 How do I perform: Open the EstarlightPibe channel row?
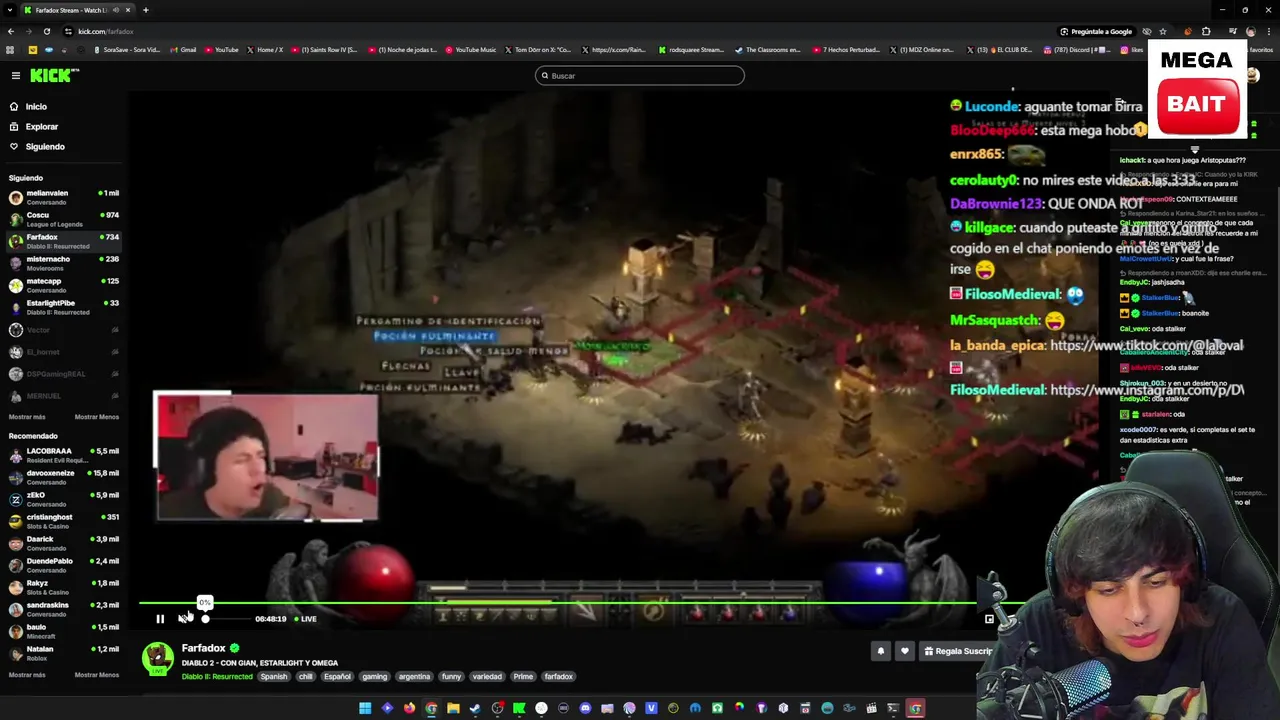coord(64,307)
